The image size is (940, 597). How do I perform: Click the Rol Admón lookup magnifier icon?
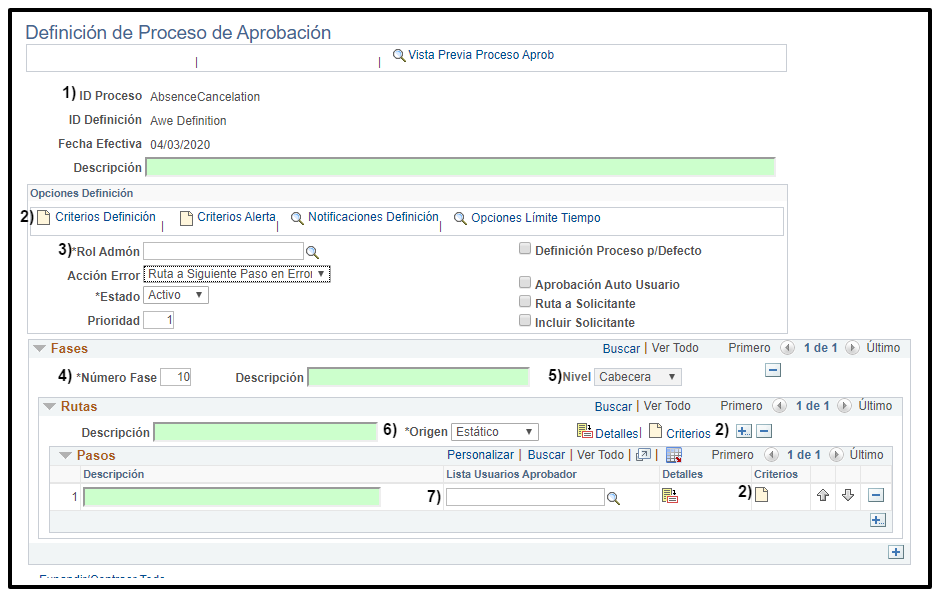[312, 252]
